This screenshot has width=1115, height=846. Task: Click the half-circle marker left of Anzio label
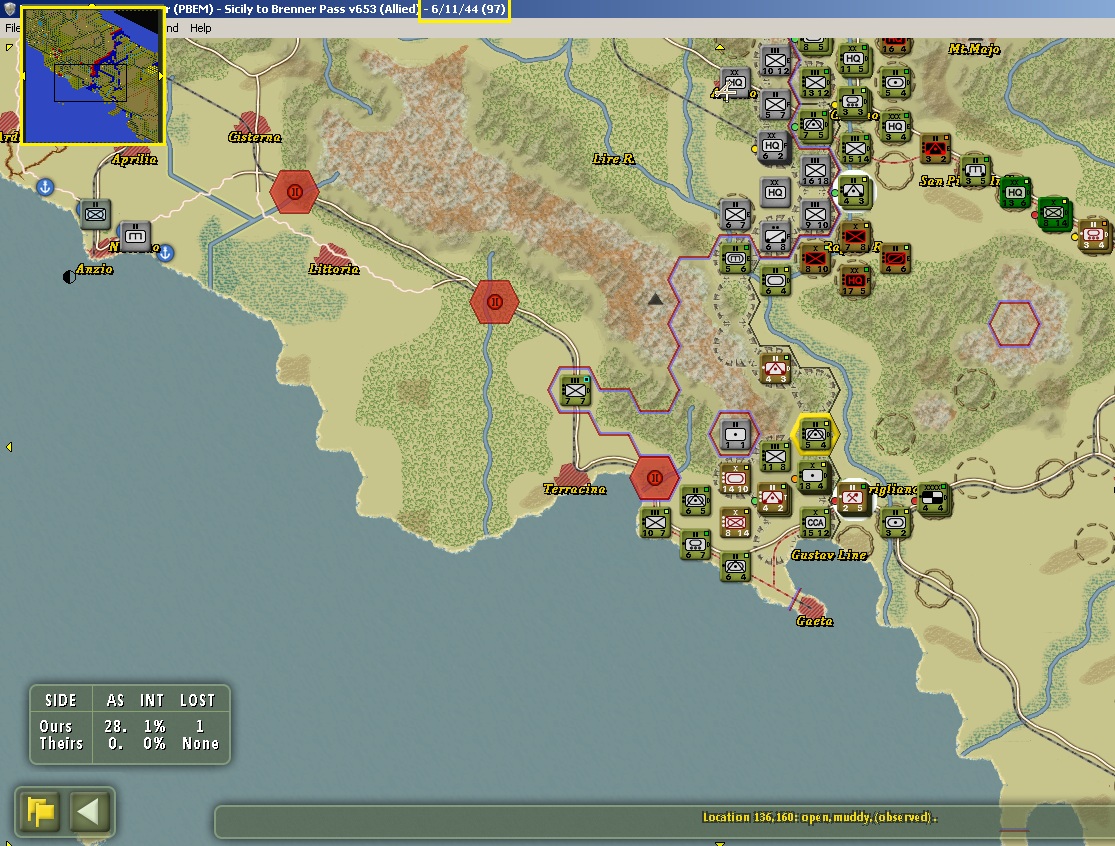tap(69, 277)
